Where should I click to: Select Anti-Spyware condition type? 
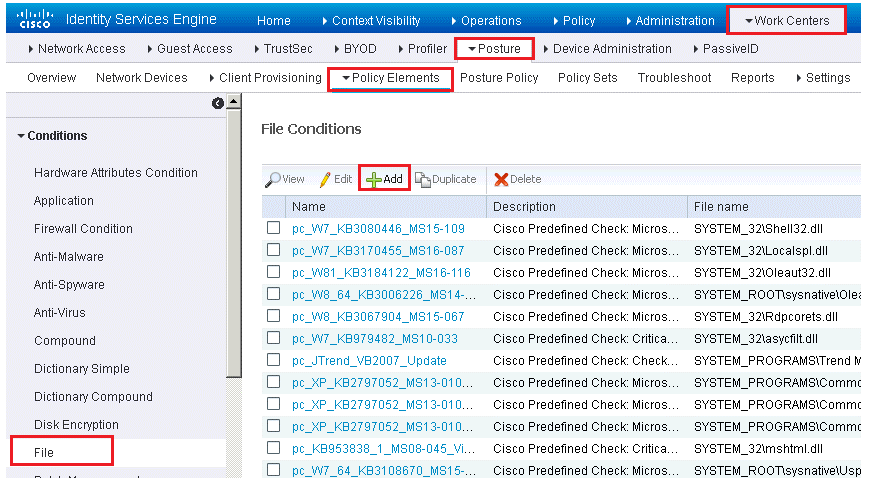[69, 285]
